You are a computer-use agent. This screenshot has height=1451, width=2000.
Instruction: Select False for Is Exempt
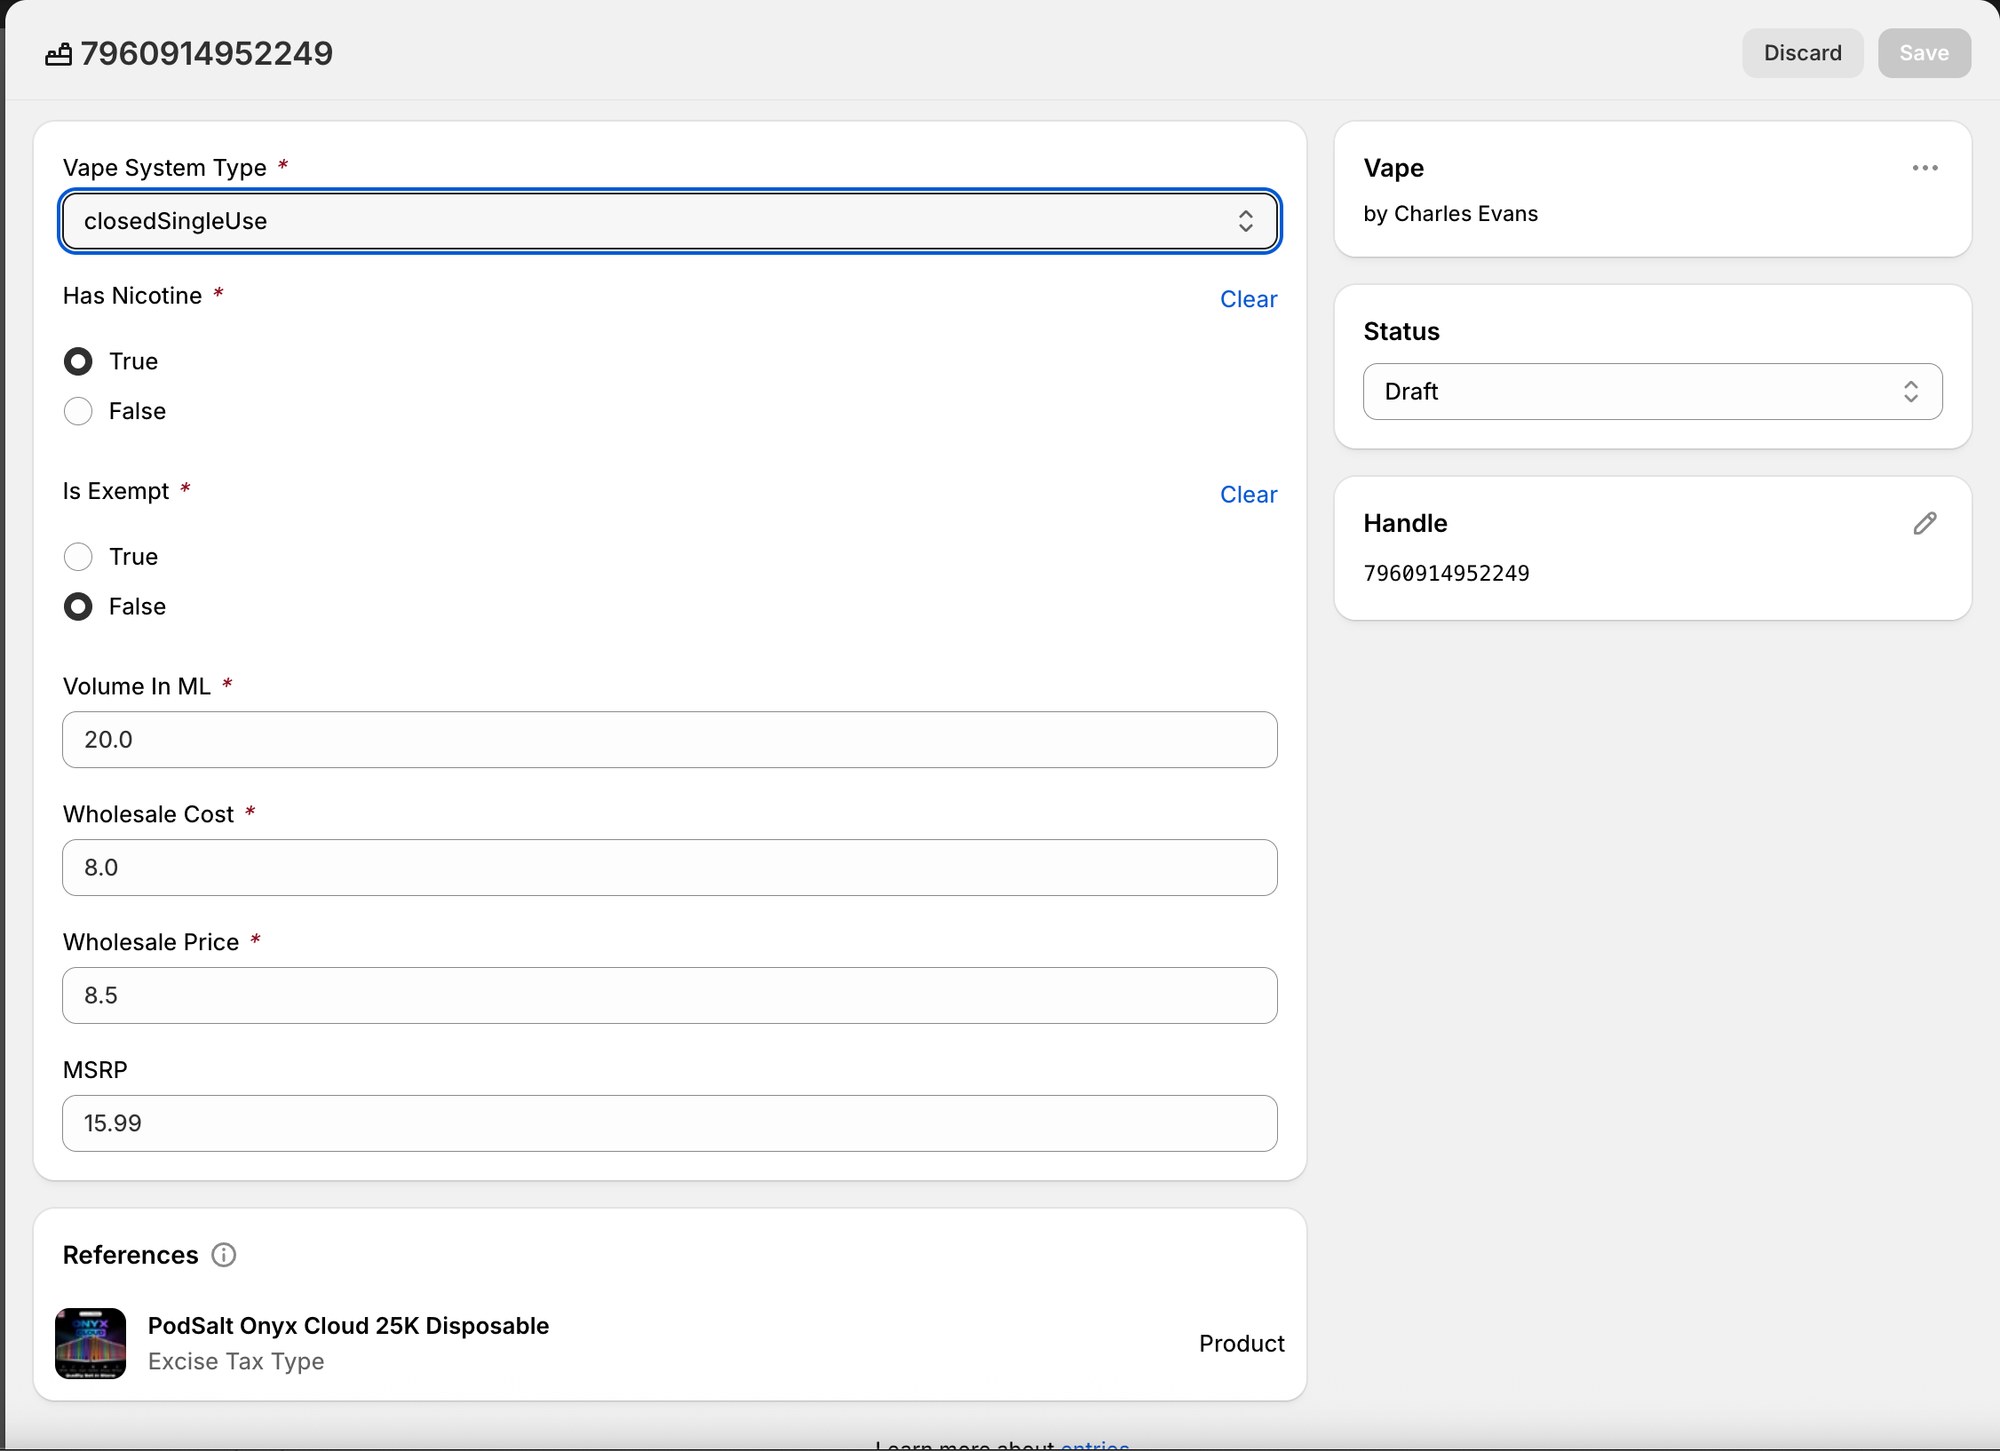(78, 607)
